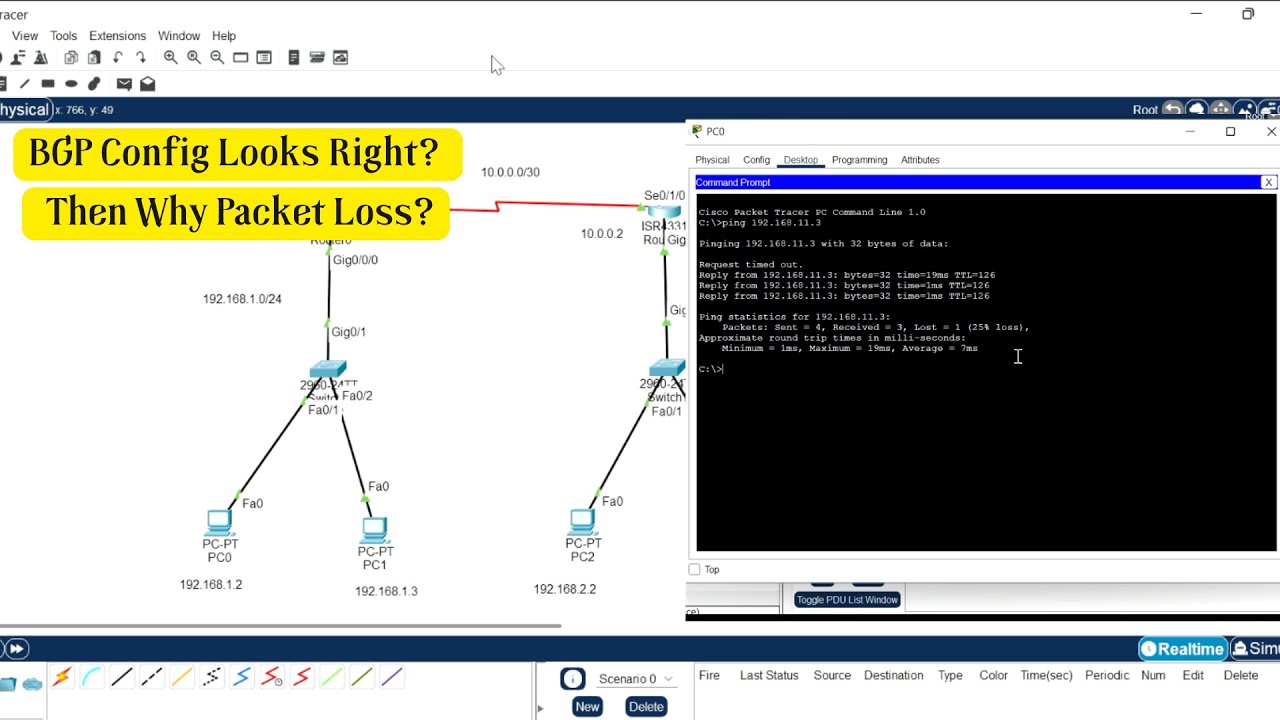
Task: Click the cluster/server stack toolbar icon
Action: 317,58
